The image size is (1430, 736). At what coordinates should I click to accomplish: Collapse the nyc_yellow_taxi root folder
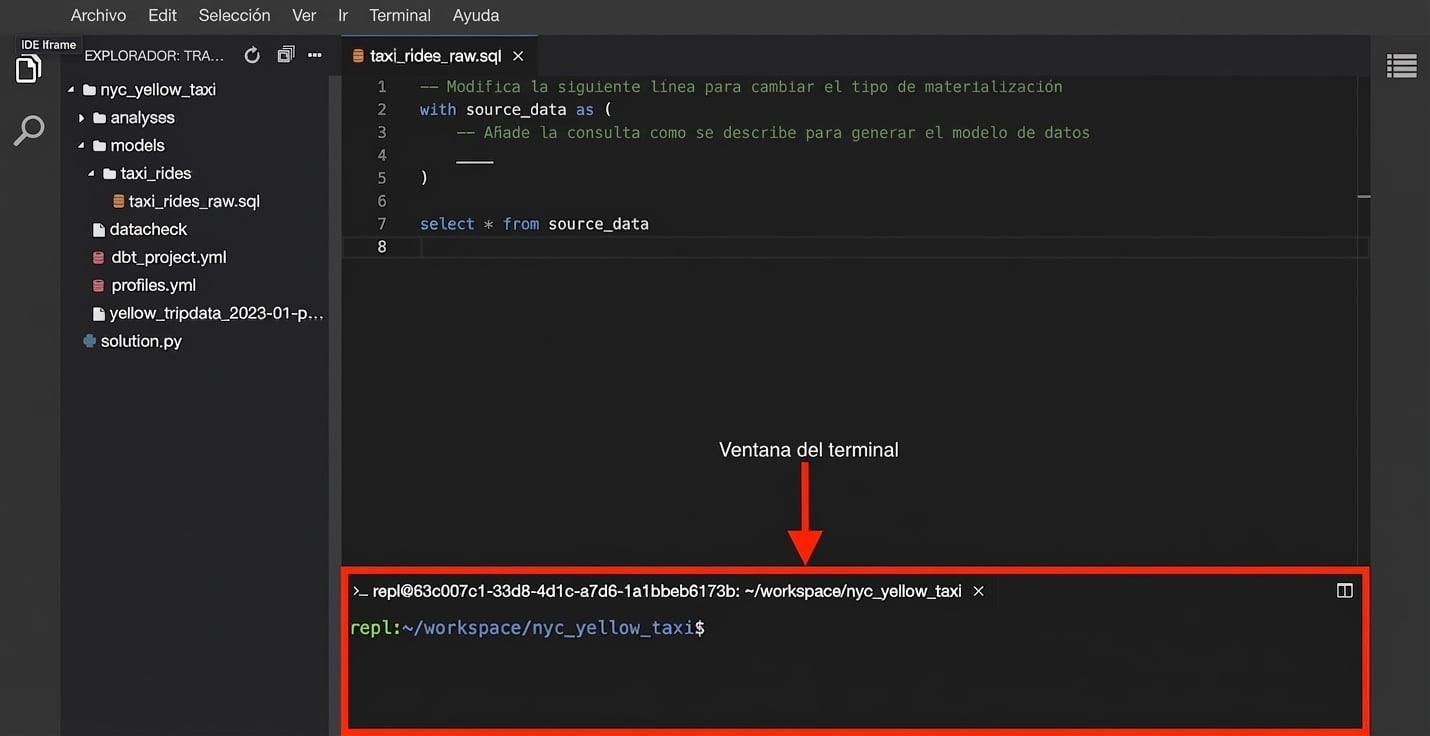click(x=71, y=89)
